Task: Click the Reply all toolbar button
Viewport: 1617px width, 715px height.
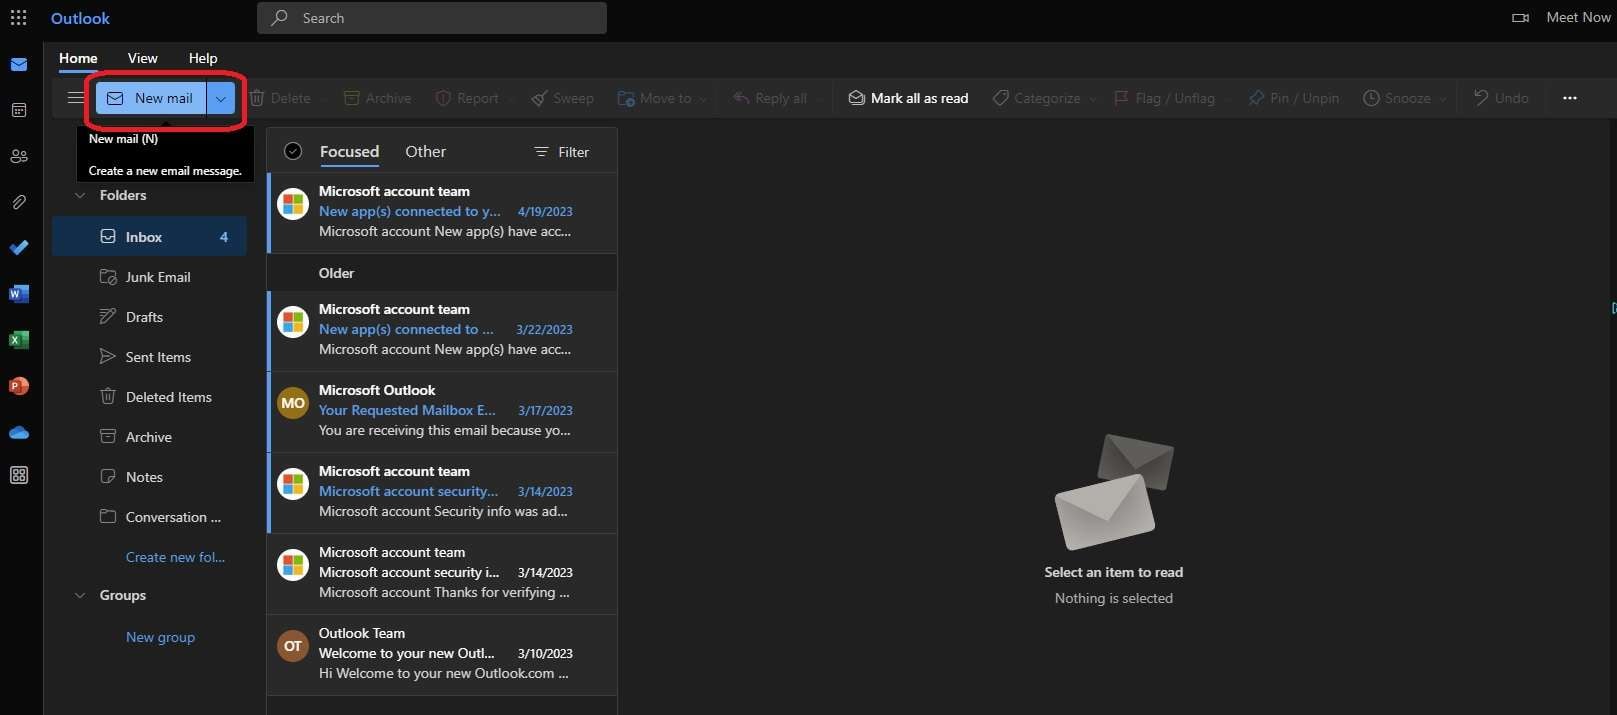Action: [770, 98]
